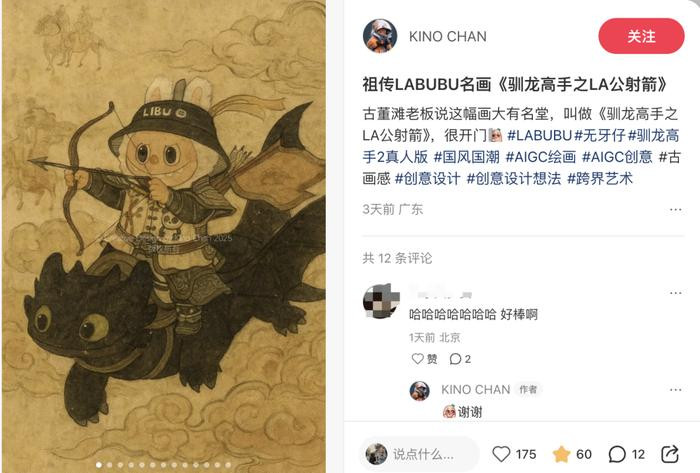This screenshot has height=473, width=700.
Task: Click the KINO CHAN author name at top
Action: pyautogui.click(x=448, y=37)
